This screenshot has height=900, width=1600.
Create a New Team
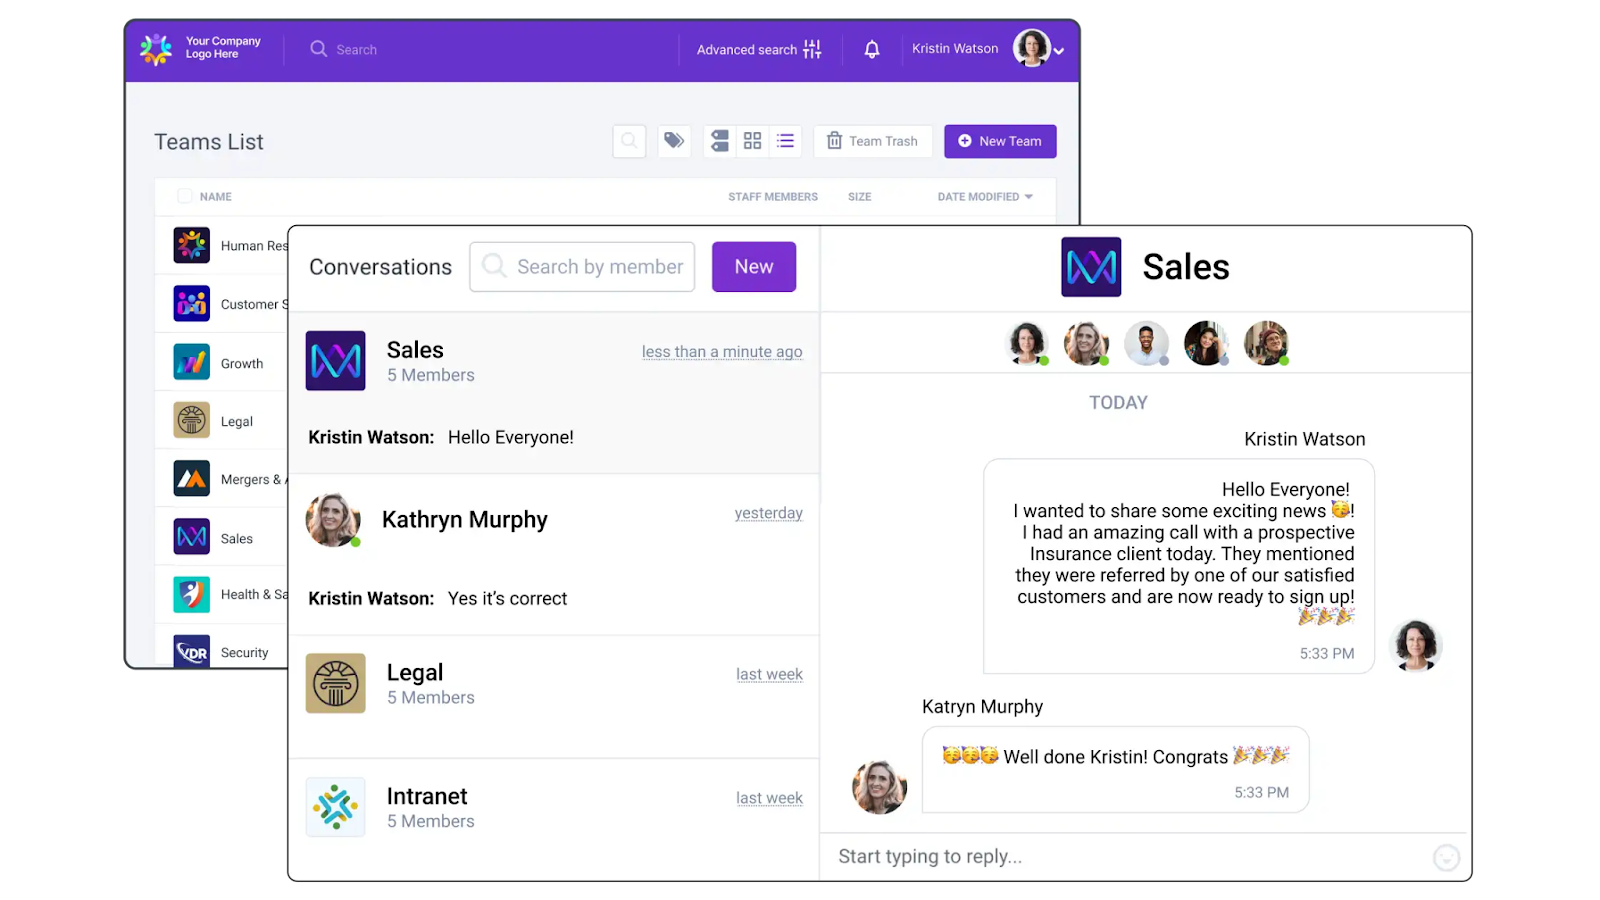click(x=999, y=141)
